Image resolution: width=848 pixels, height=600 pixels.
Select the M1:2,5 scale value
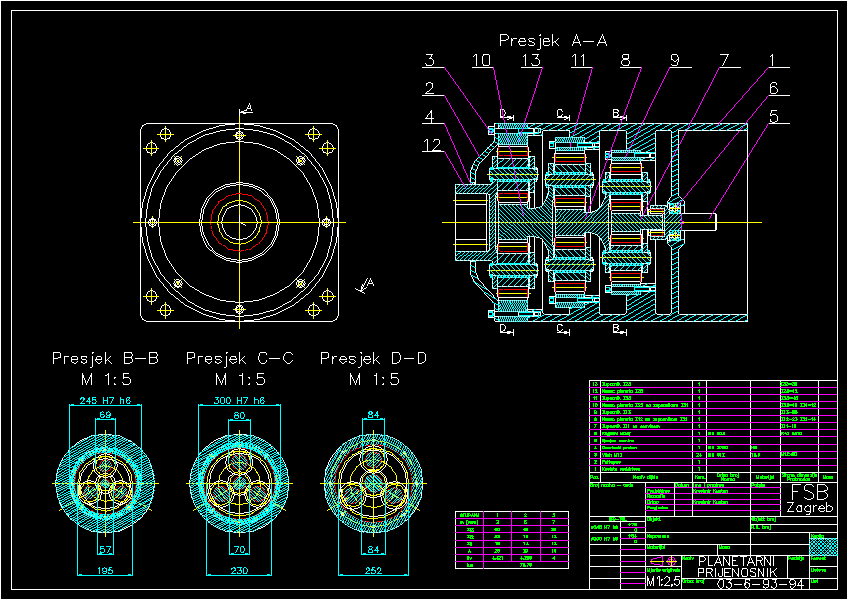pyautogui.click(x=662, y=581)
